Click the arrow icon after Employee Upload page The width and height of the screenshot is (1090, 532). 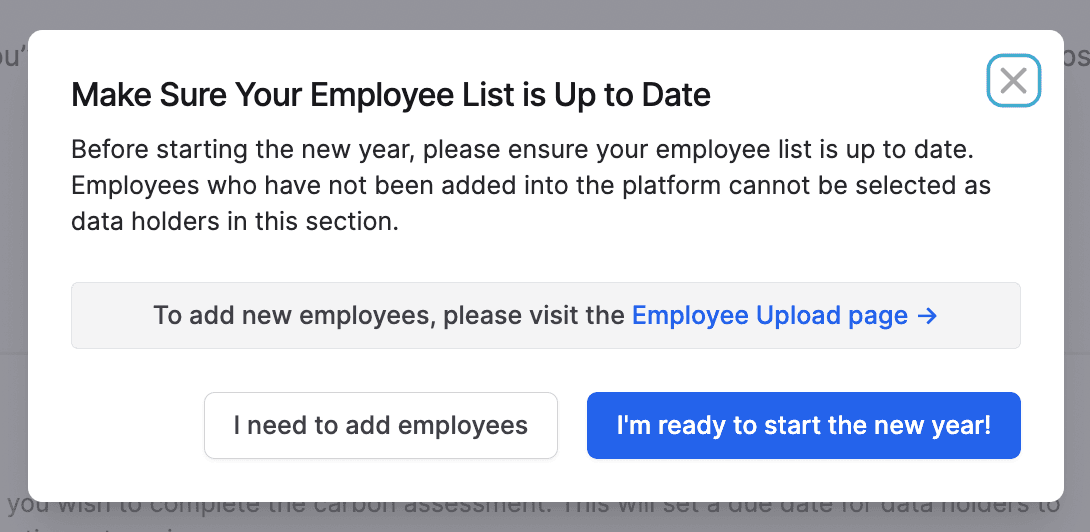coord(927,316)
